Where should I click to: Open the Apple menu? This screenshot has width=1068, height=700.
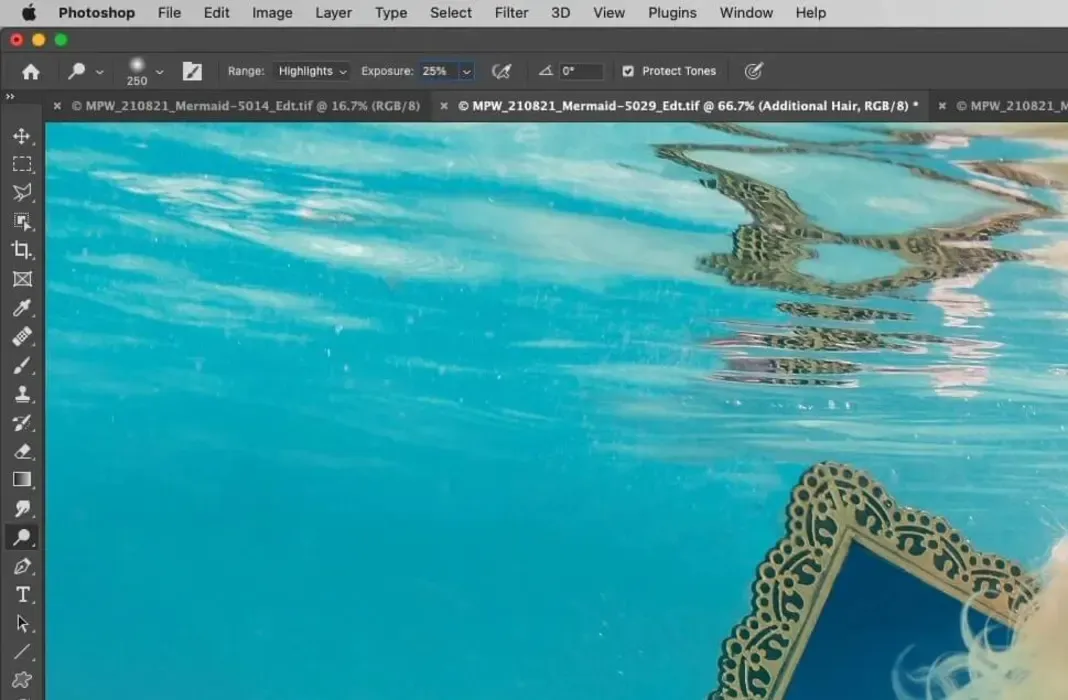[x=28, y=13]
